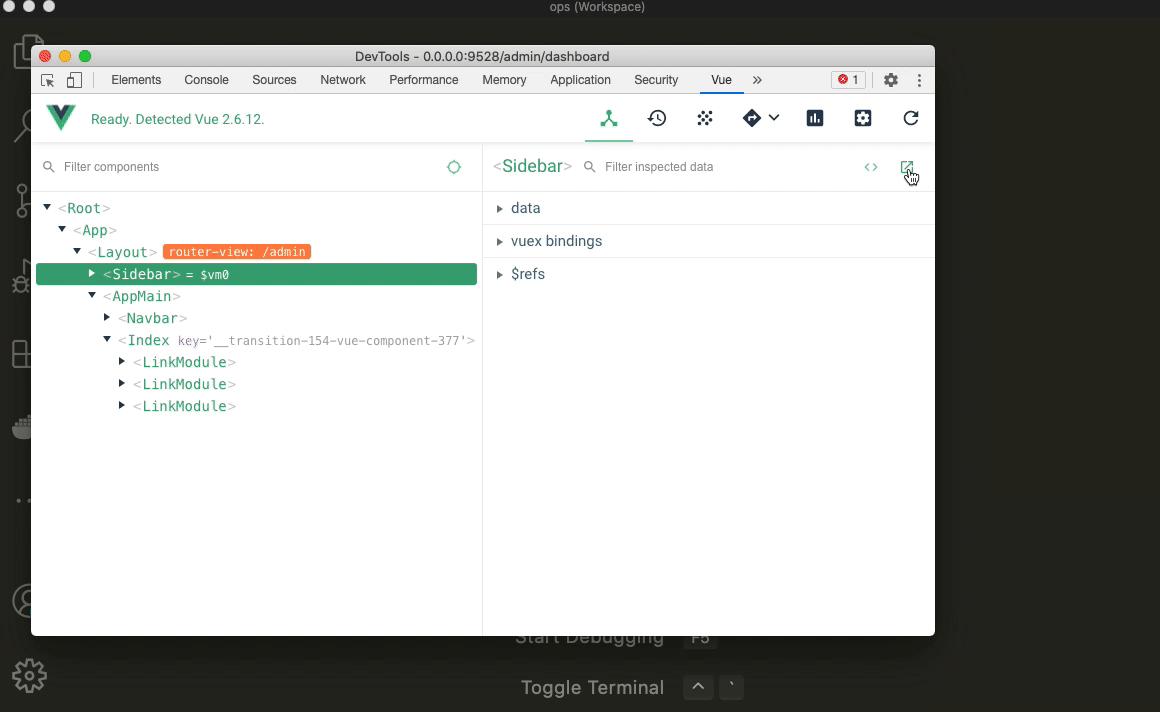
Task: Open the DevTools error count badge
Action: click(848, 79)
